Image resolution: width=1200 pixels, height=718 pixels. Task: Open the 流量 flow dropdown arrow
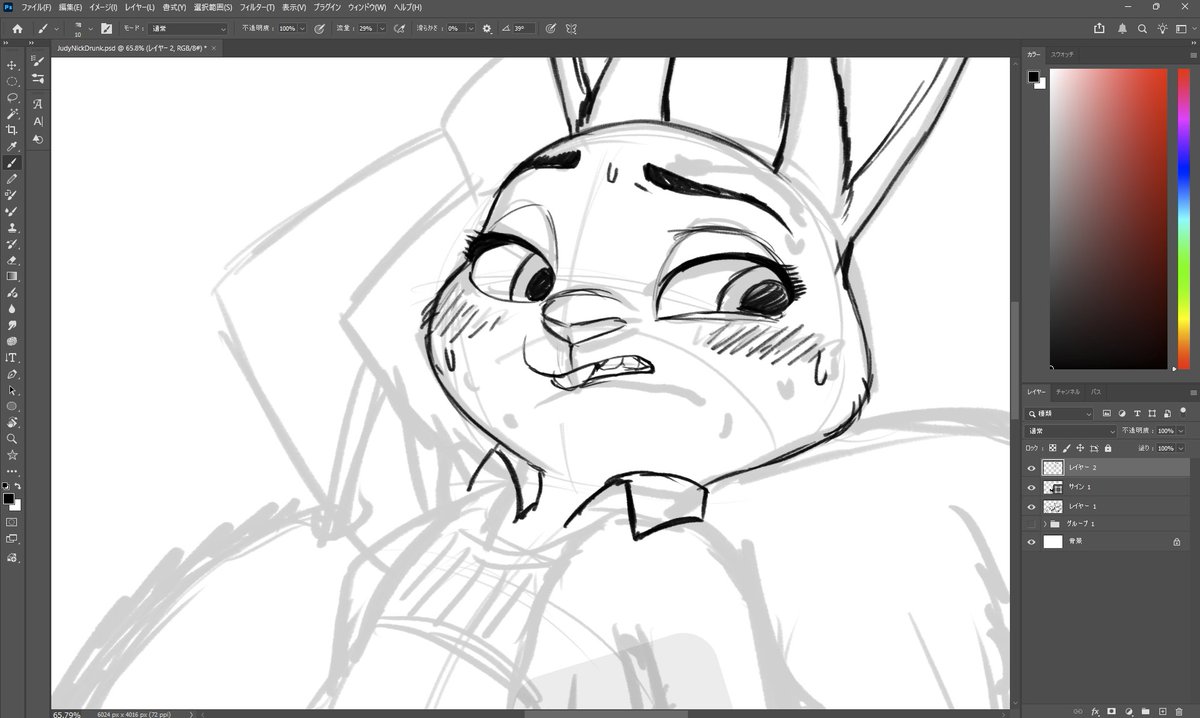click(381, 28)
